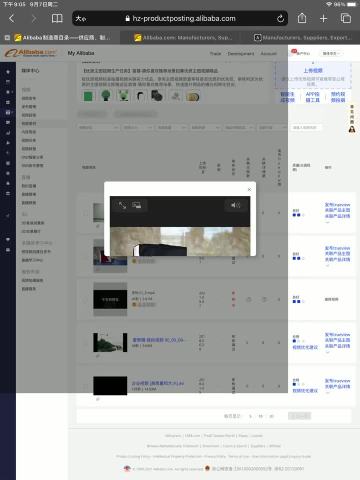
Task: Open the 'tnavview' link in fourth video row
Action: [x=337, y=334]
